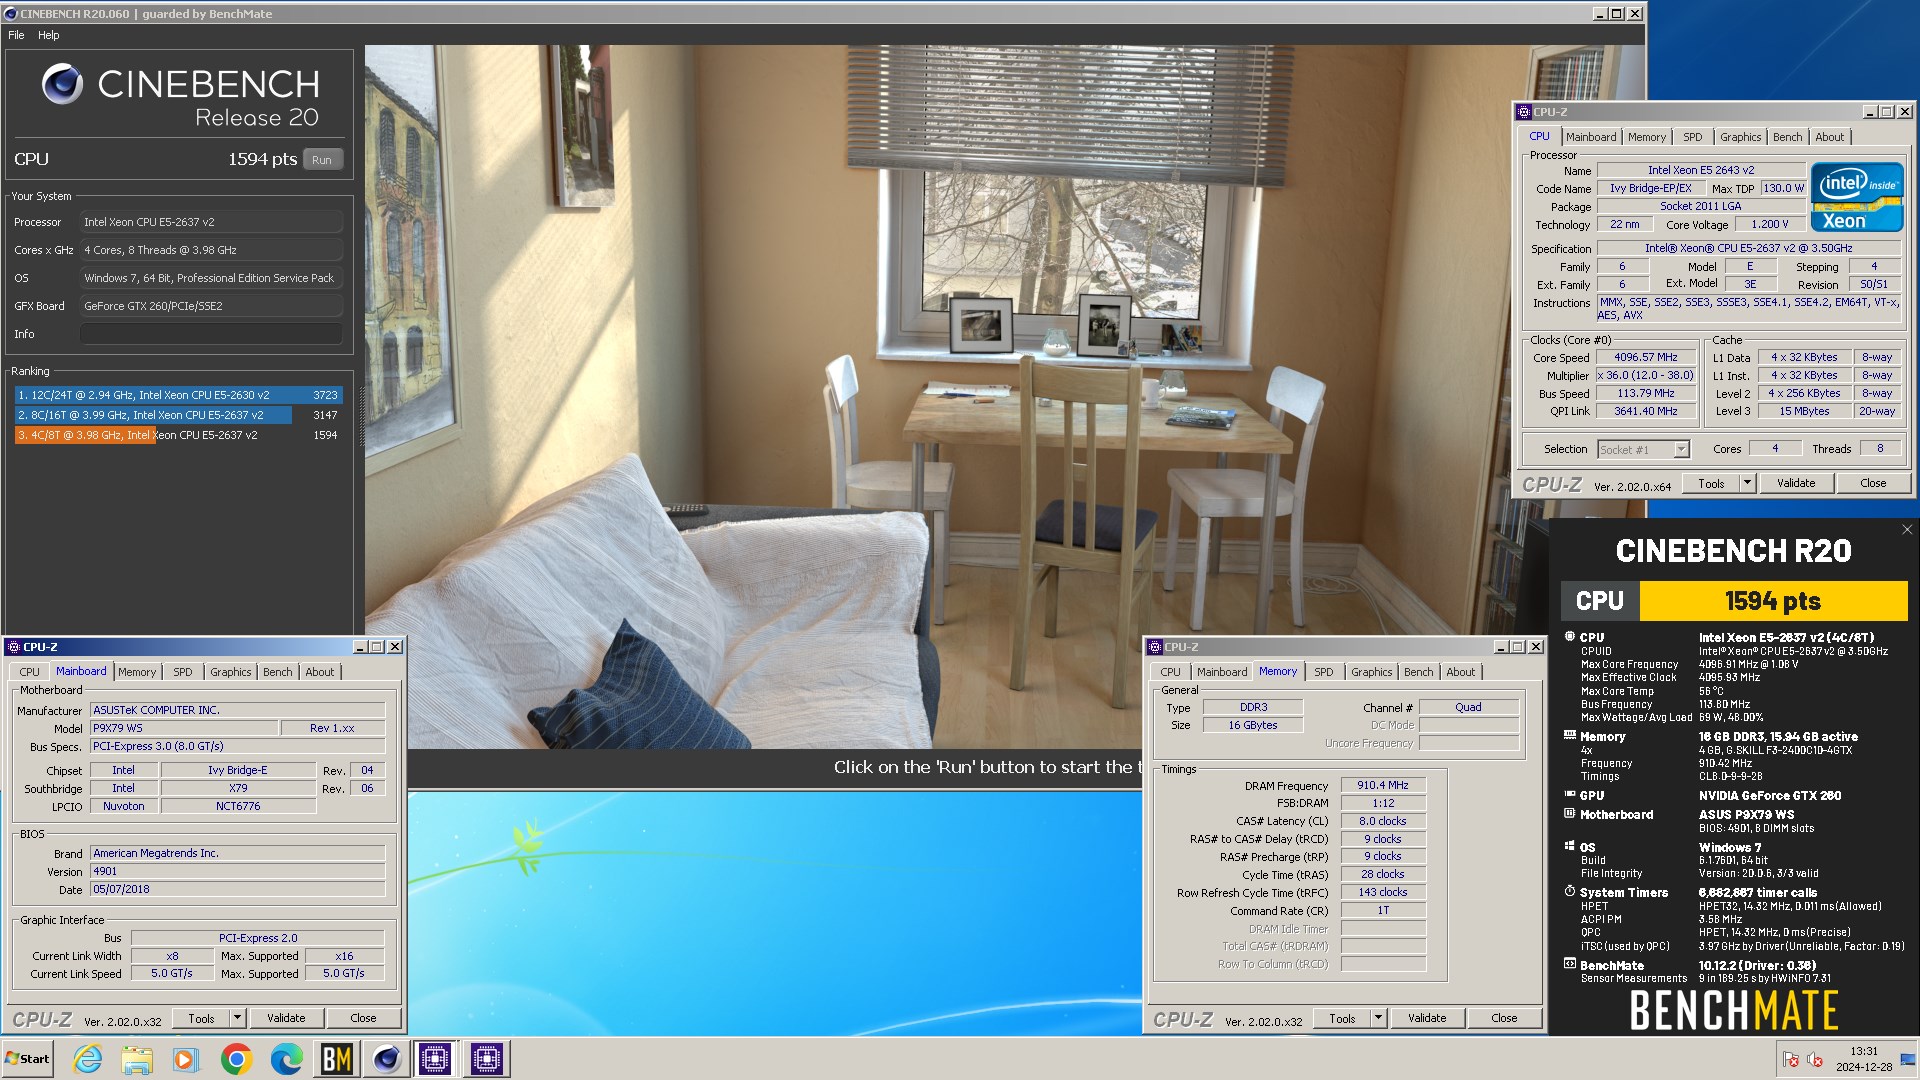Click Specification Intel Xeon E5-2637 v2 field
The width and height of the screenshot is (1920, 1080).
click(1748, 248)
